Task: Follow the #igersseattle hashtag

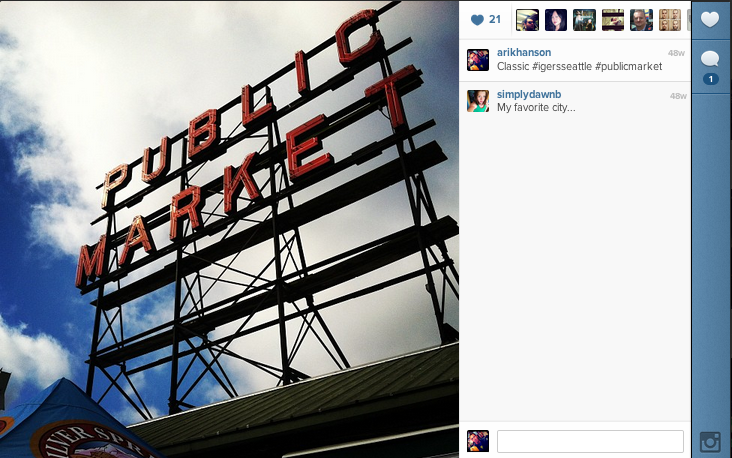Action: tap(562, 66)
